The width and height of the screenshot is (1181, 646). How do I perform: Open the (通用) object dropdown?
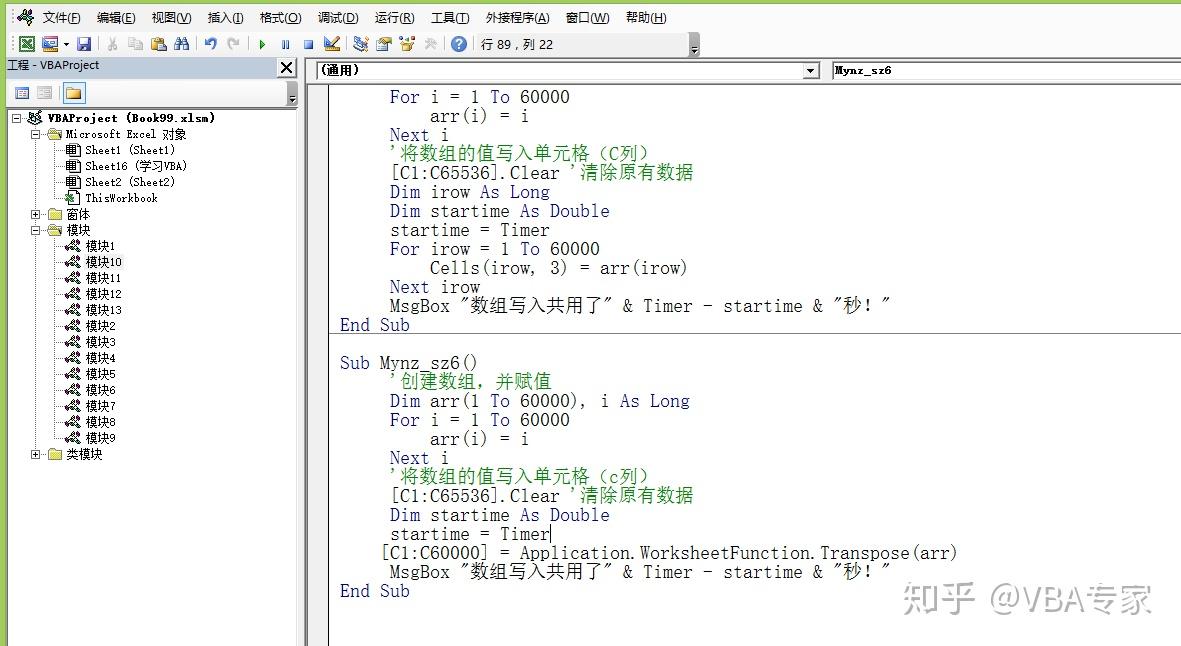[811, 71]
